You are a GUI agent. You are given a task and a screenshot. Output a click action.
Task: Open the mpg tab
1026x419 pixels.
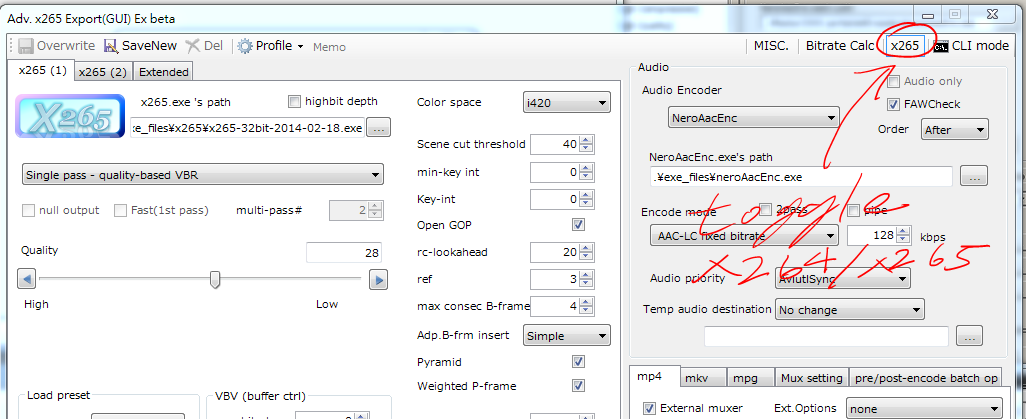tap(751, 378)
